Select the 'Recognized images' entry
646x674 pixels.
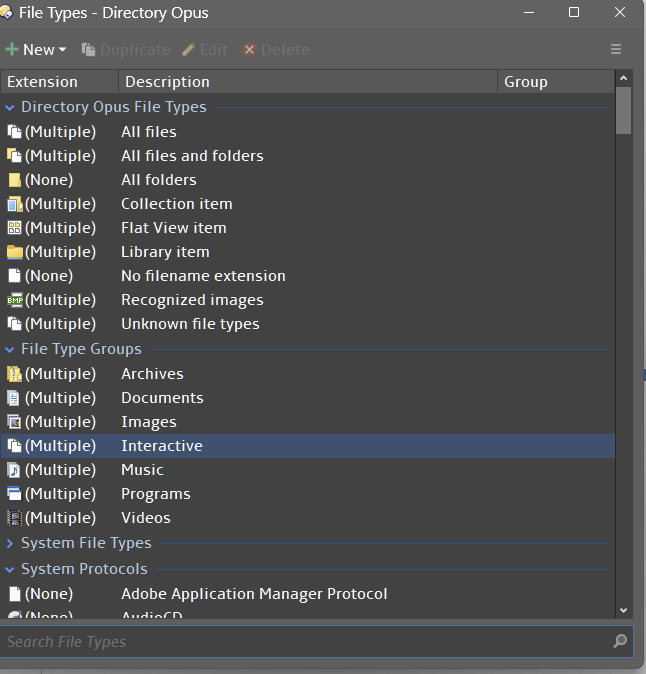[192, 300]
